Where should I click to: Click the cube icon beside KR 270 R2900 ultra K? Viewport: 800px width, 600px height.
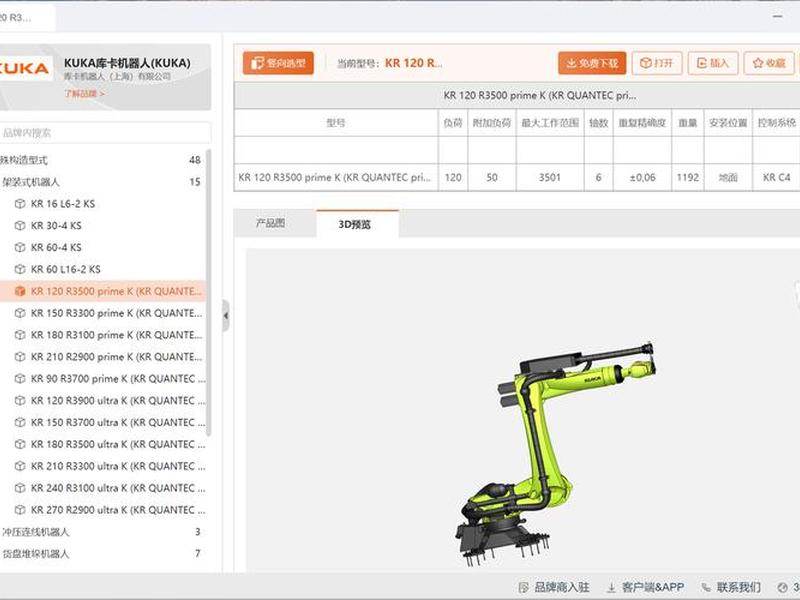point(20,510)
